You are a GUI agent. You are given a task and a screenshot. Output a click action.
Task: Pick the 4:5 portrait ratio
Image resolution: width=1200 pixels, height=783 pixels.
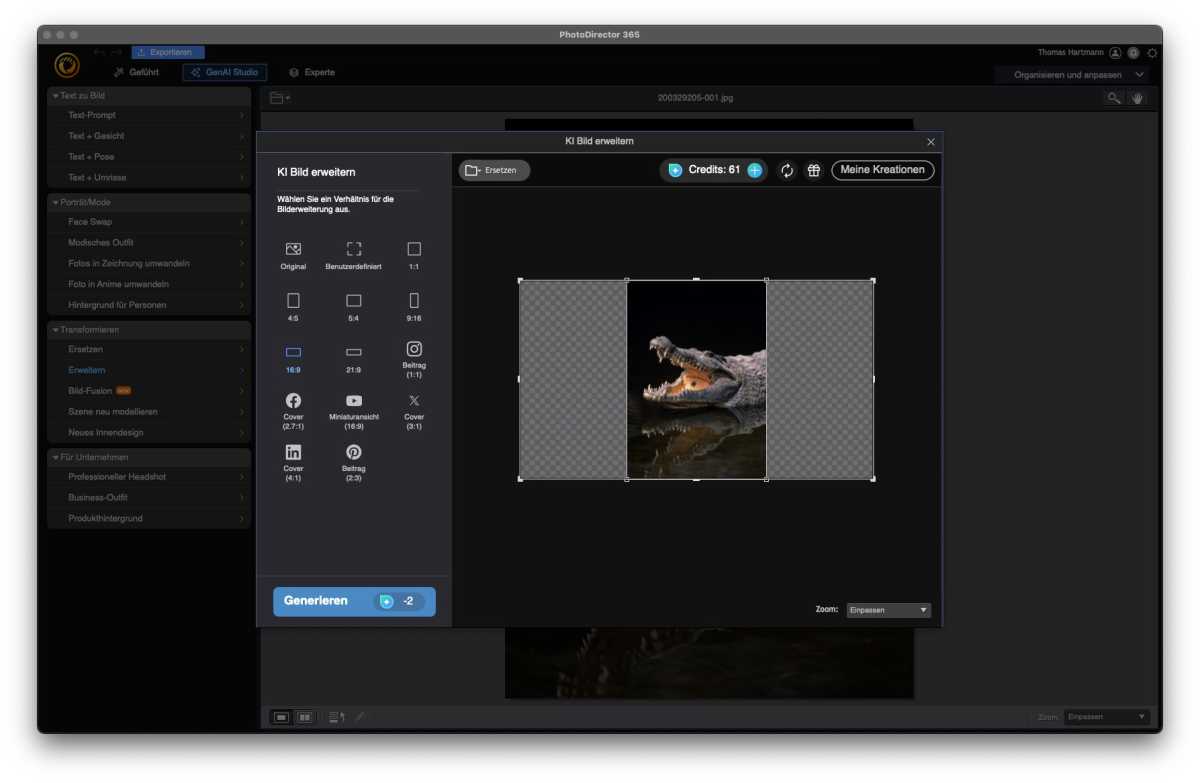click(x=293, y=307)
